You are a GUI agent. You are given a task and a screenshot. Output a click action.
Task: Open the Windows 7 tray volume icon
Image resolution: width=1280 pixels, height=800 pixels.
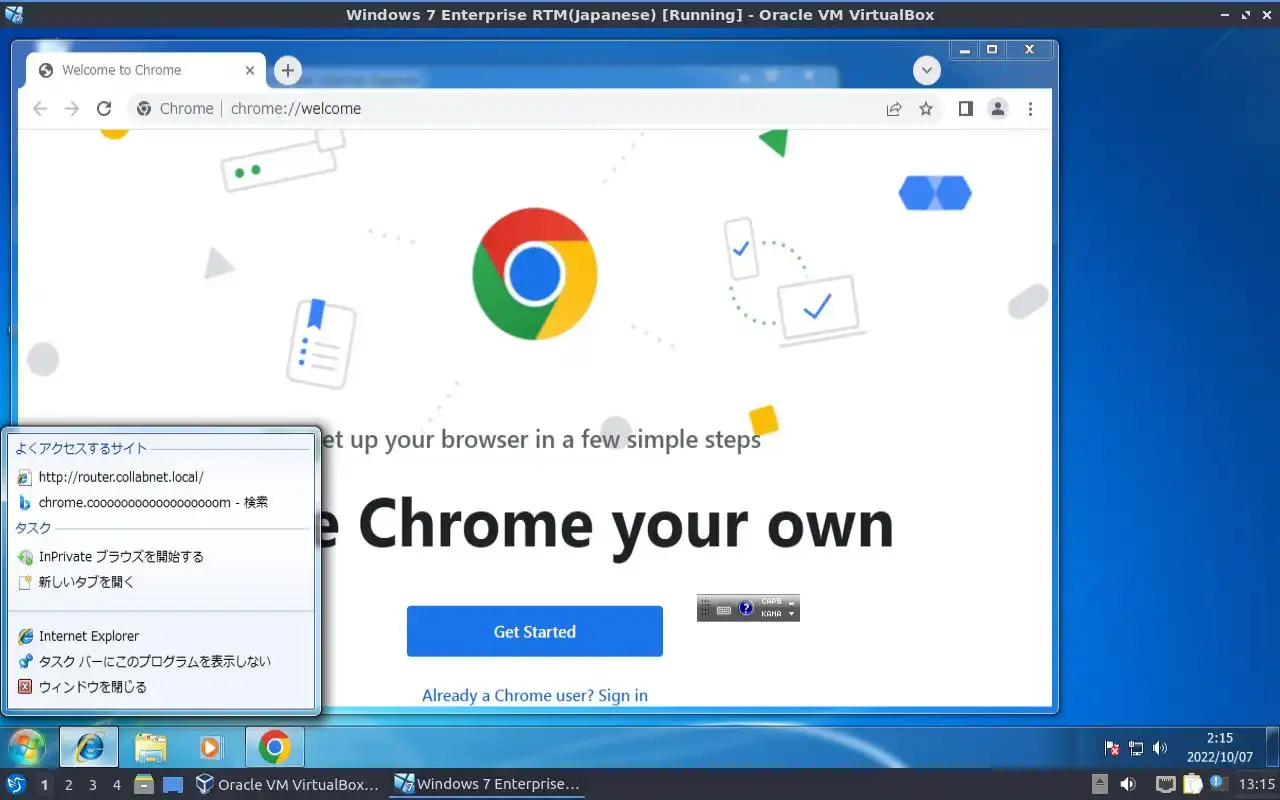click(1160, 748)
